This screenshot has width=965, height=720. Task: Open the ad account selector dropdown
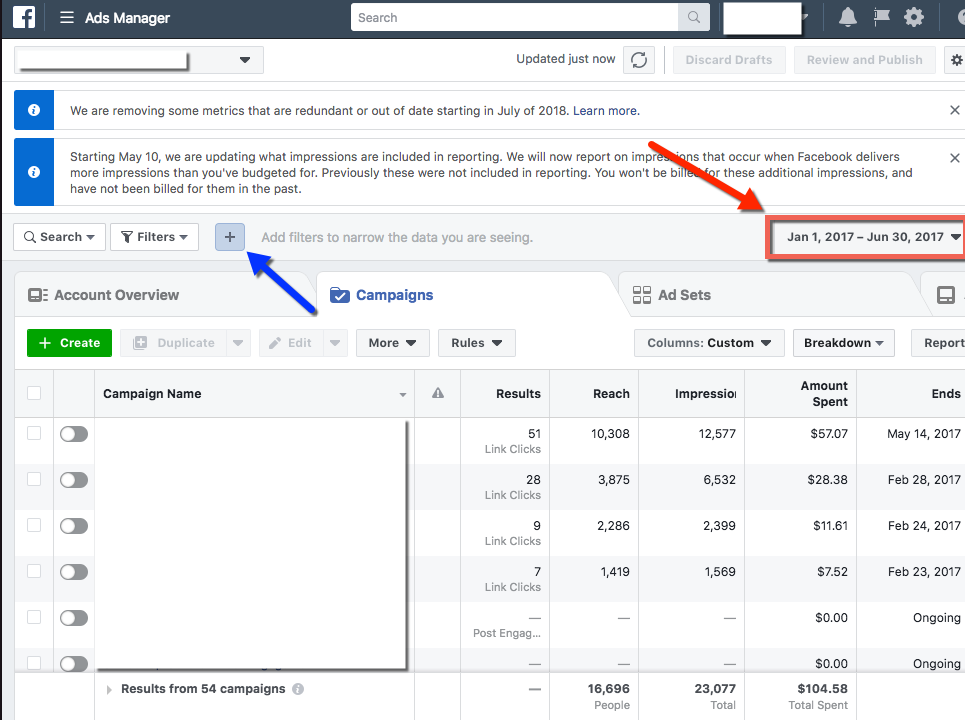[x=139, y=60]
